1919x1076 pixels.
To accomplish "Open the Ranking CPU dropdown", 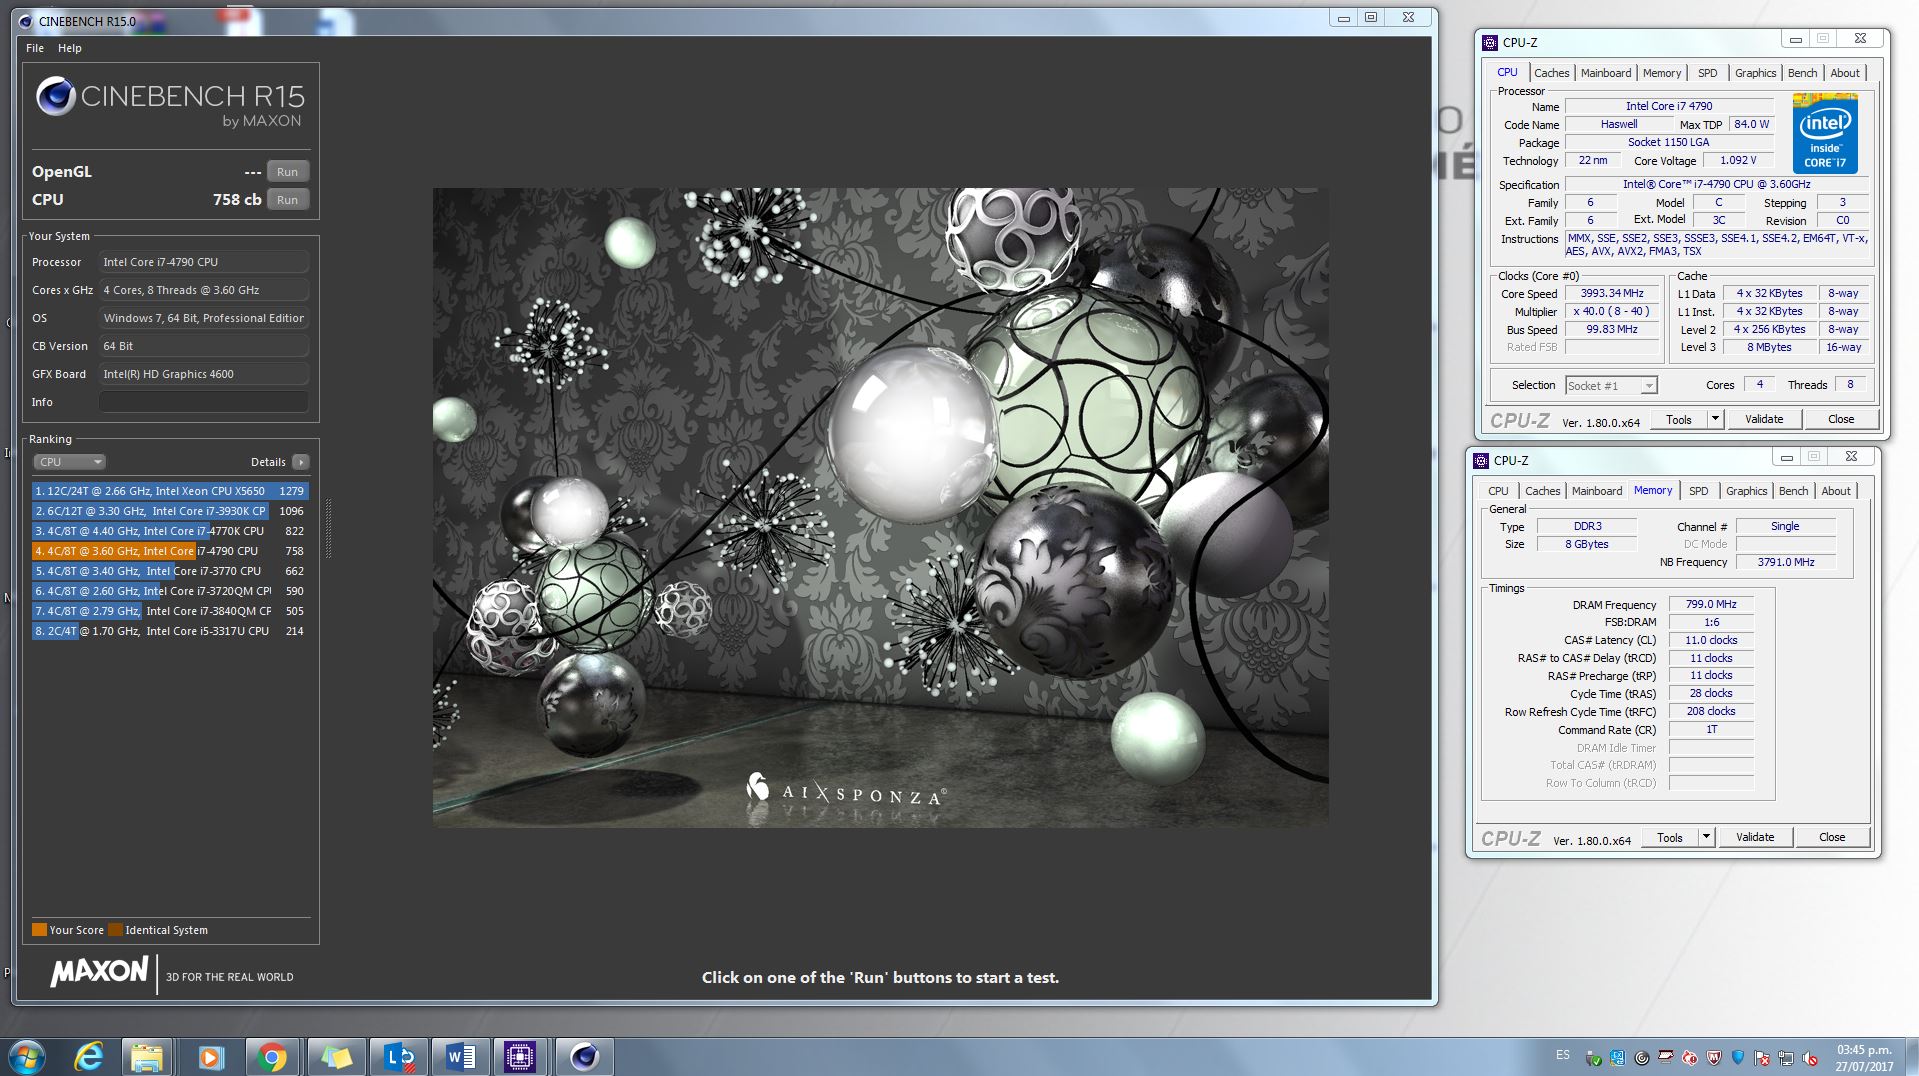I will point(70,462).
